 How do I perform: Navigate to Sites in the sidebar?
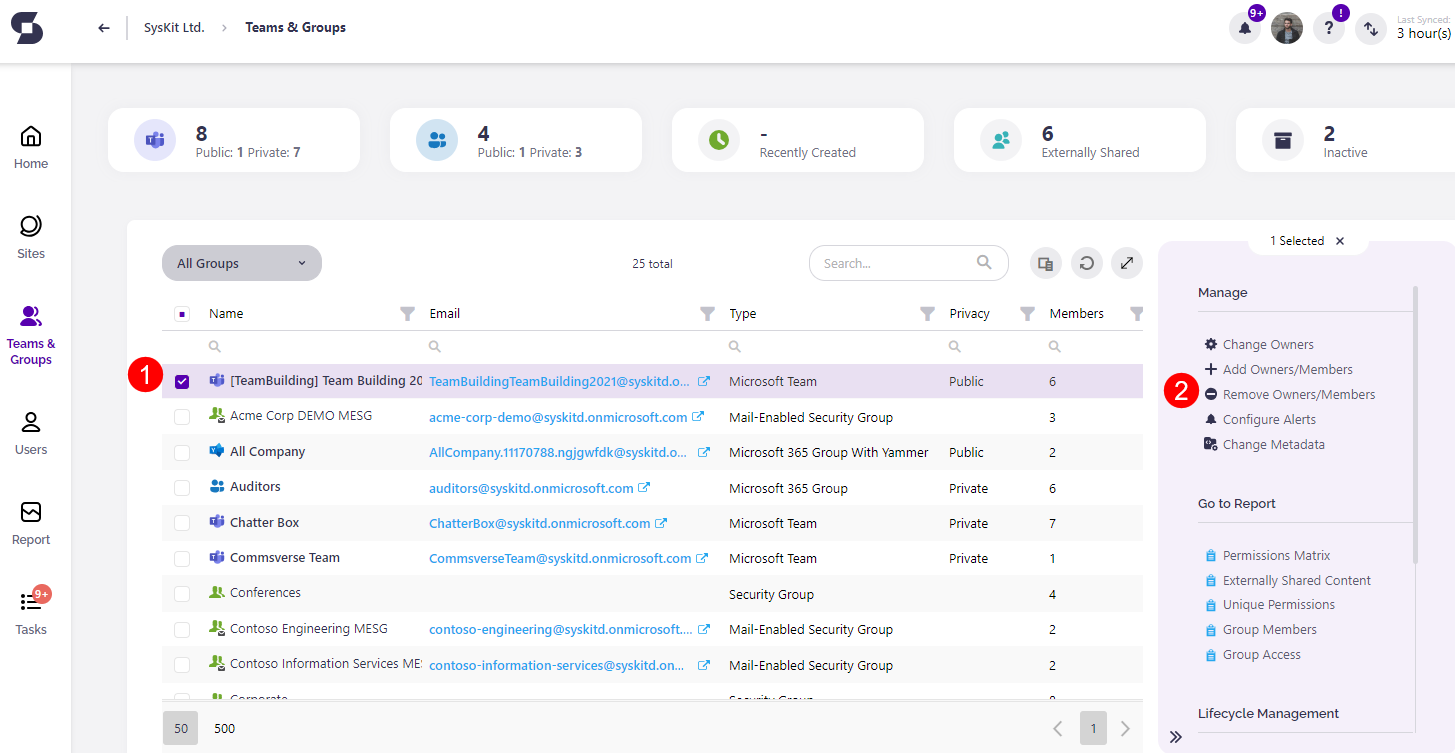pos(31,237)
